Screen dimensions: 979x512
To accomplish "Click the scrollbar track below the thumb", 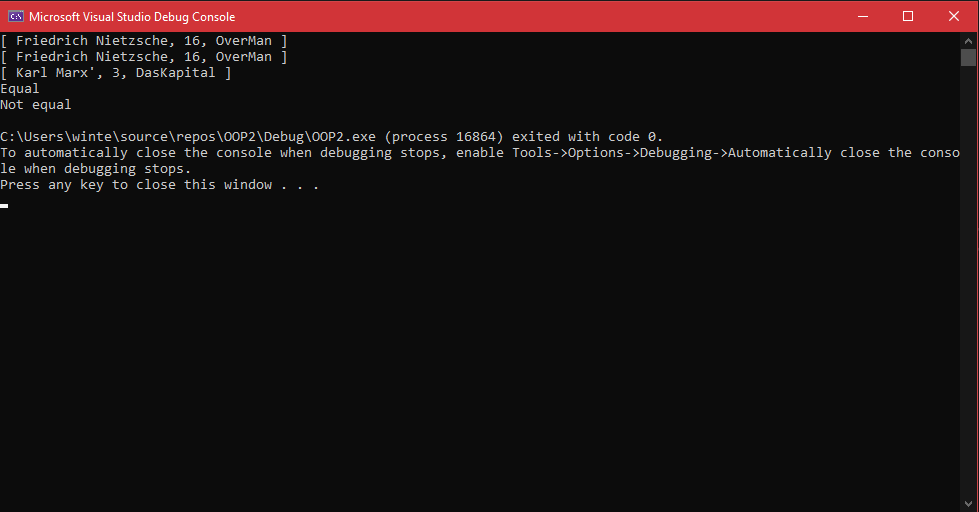I will click(968, 281).
